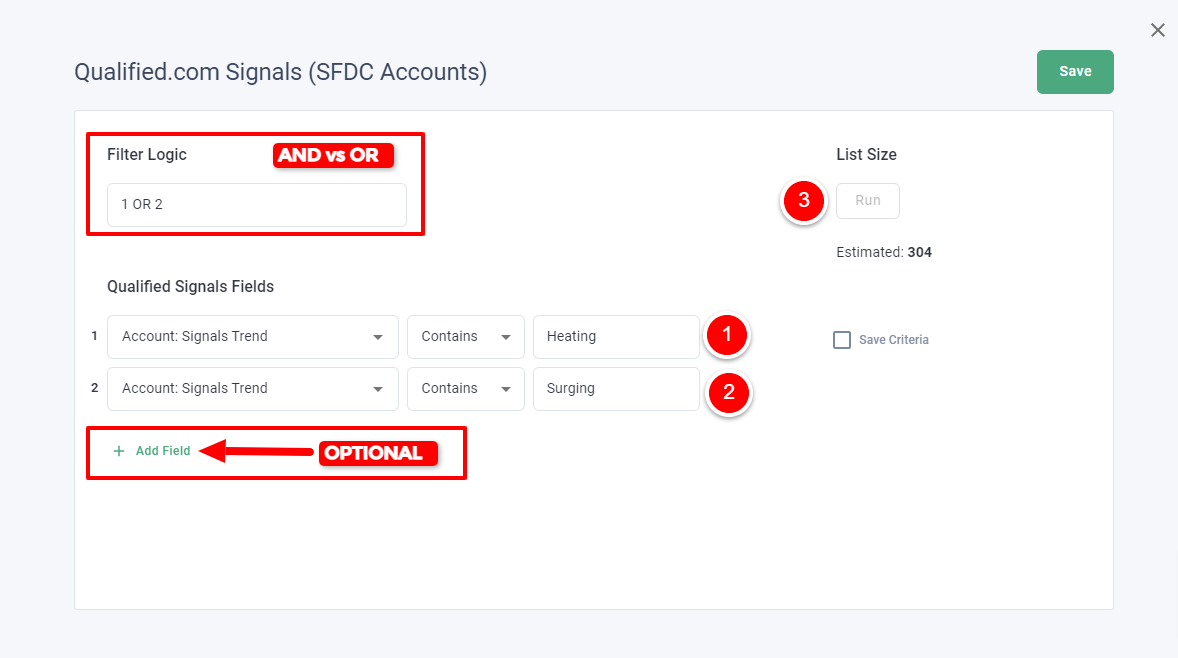1178x658 pixels.
Task: Click the red number 3 annotation badge
Action: (x=804, y=201)
